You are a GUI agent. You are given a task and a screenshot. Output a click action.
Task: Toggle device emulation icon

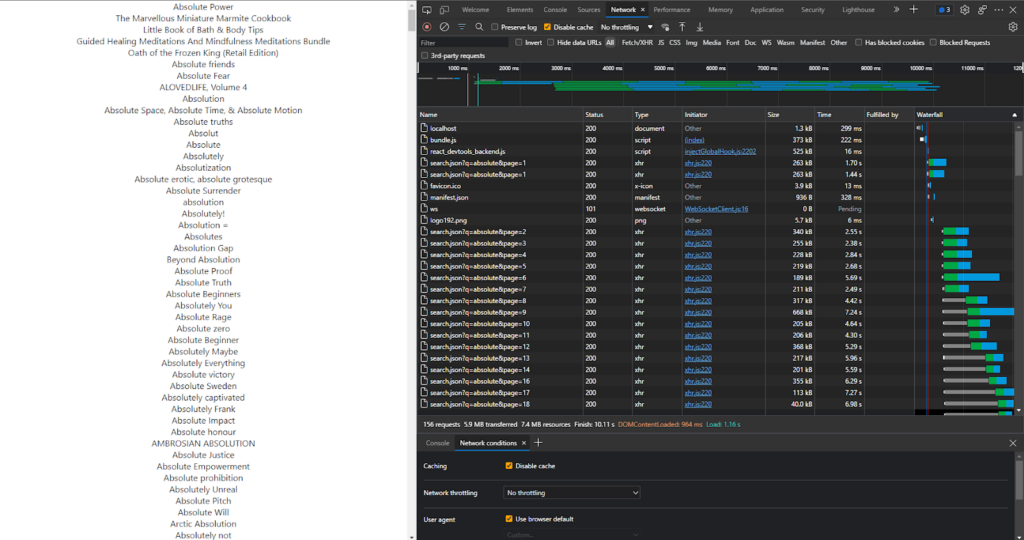click(x=444, y=10)
